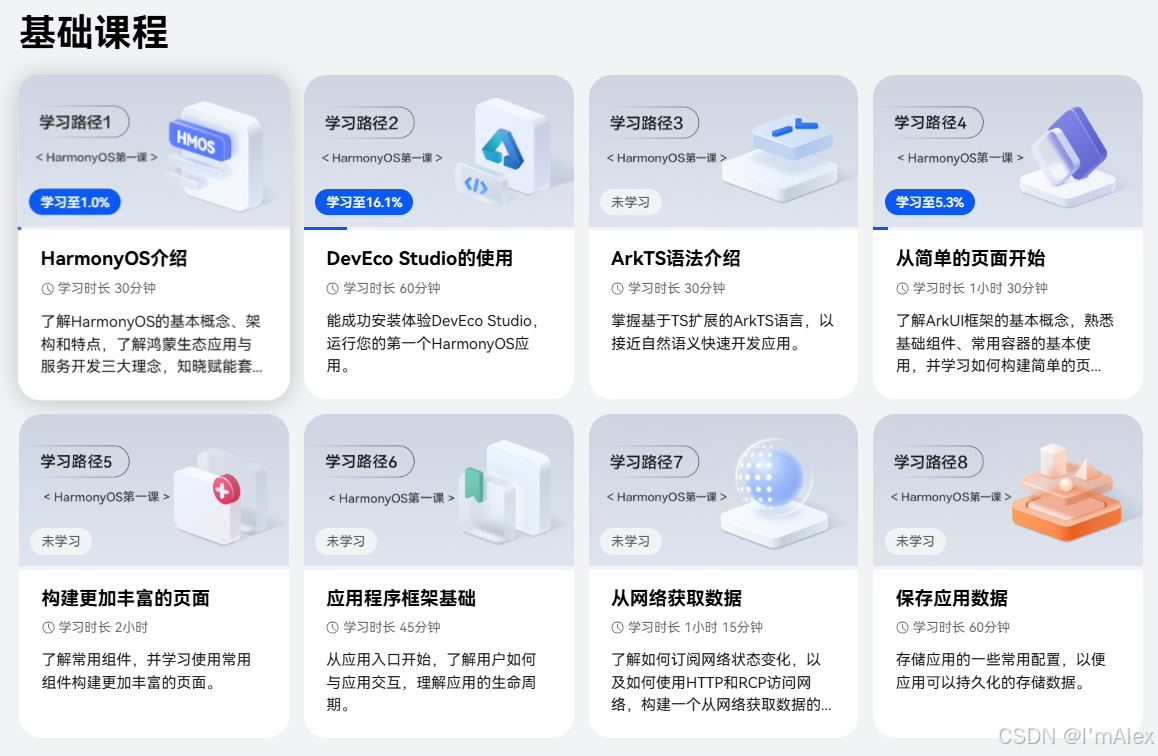Click clock icon beside 1小时 30分钟 duration
The width and height of the screenshot is (1158, 756).
(902, 289)
